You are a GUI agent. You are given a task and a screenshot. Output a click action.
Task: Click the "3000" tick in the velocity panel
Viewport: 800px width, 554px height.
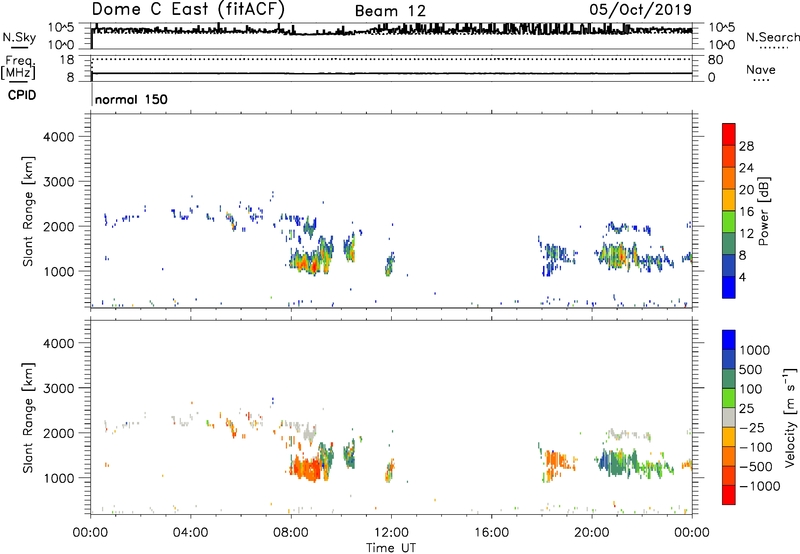tap(59, 388)
